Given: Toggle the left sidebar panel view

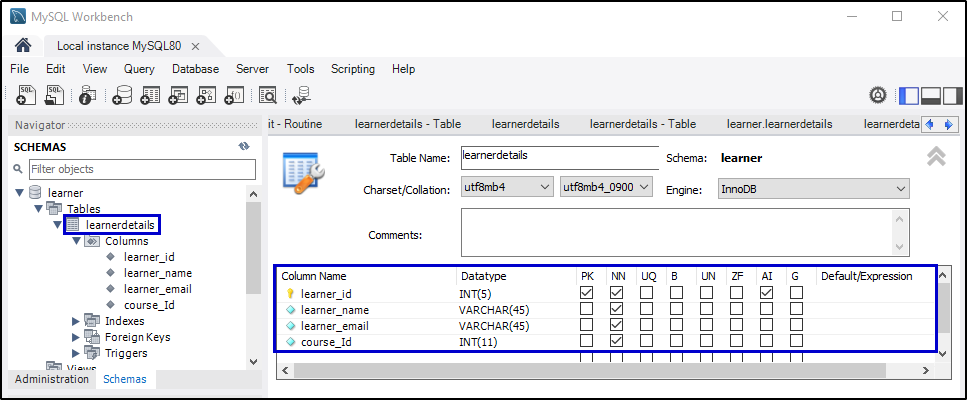Looking at the screenshot, I should [x=908, y=96].
